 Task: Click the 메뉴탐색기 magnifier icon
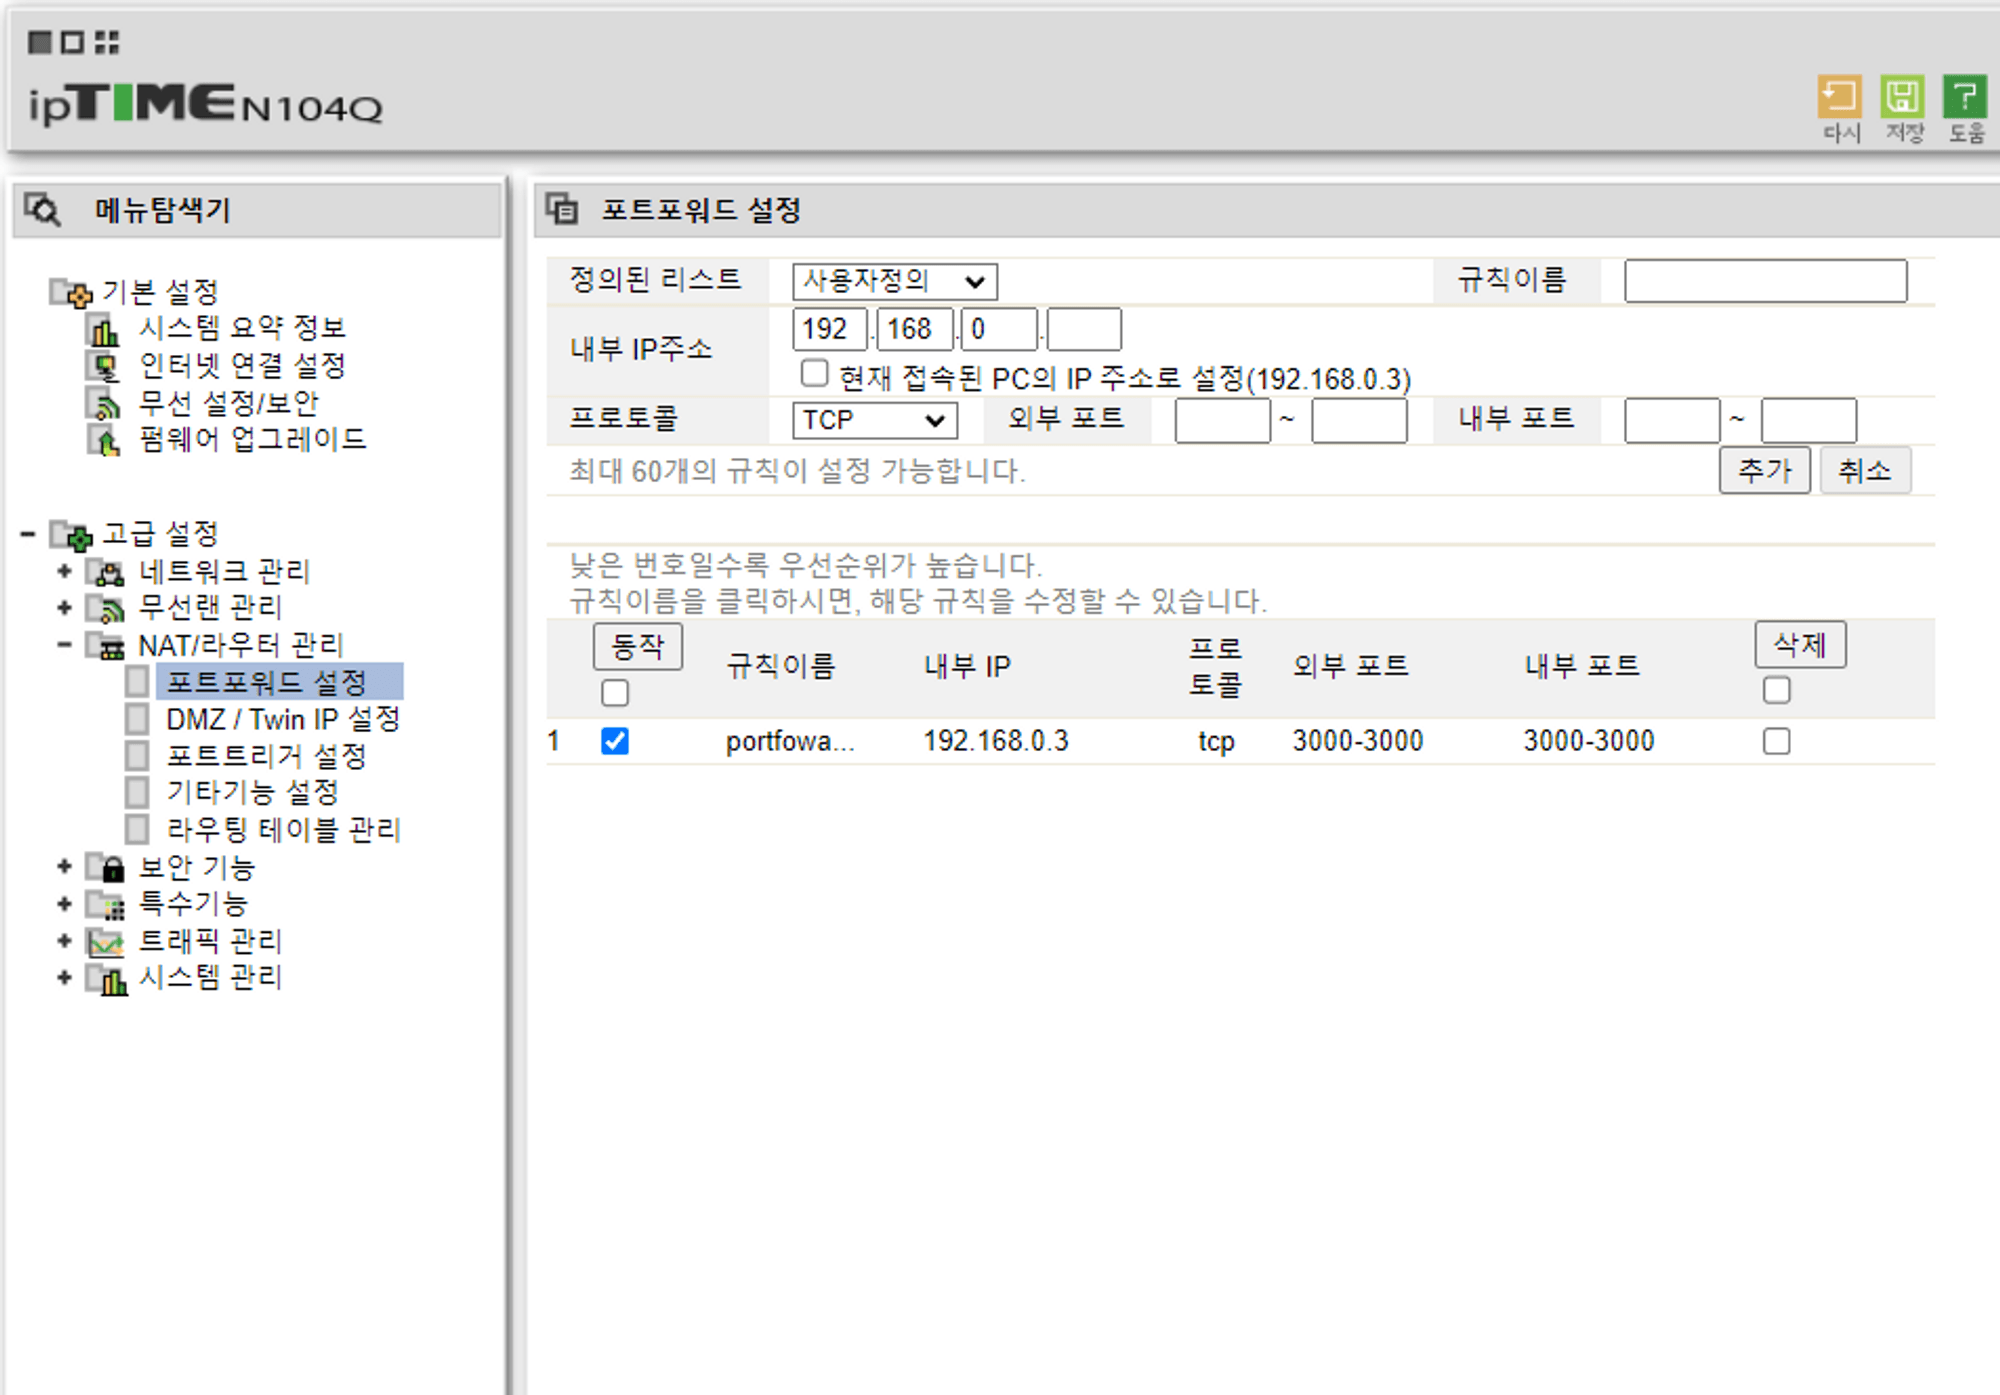43,210
